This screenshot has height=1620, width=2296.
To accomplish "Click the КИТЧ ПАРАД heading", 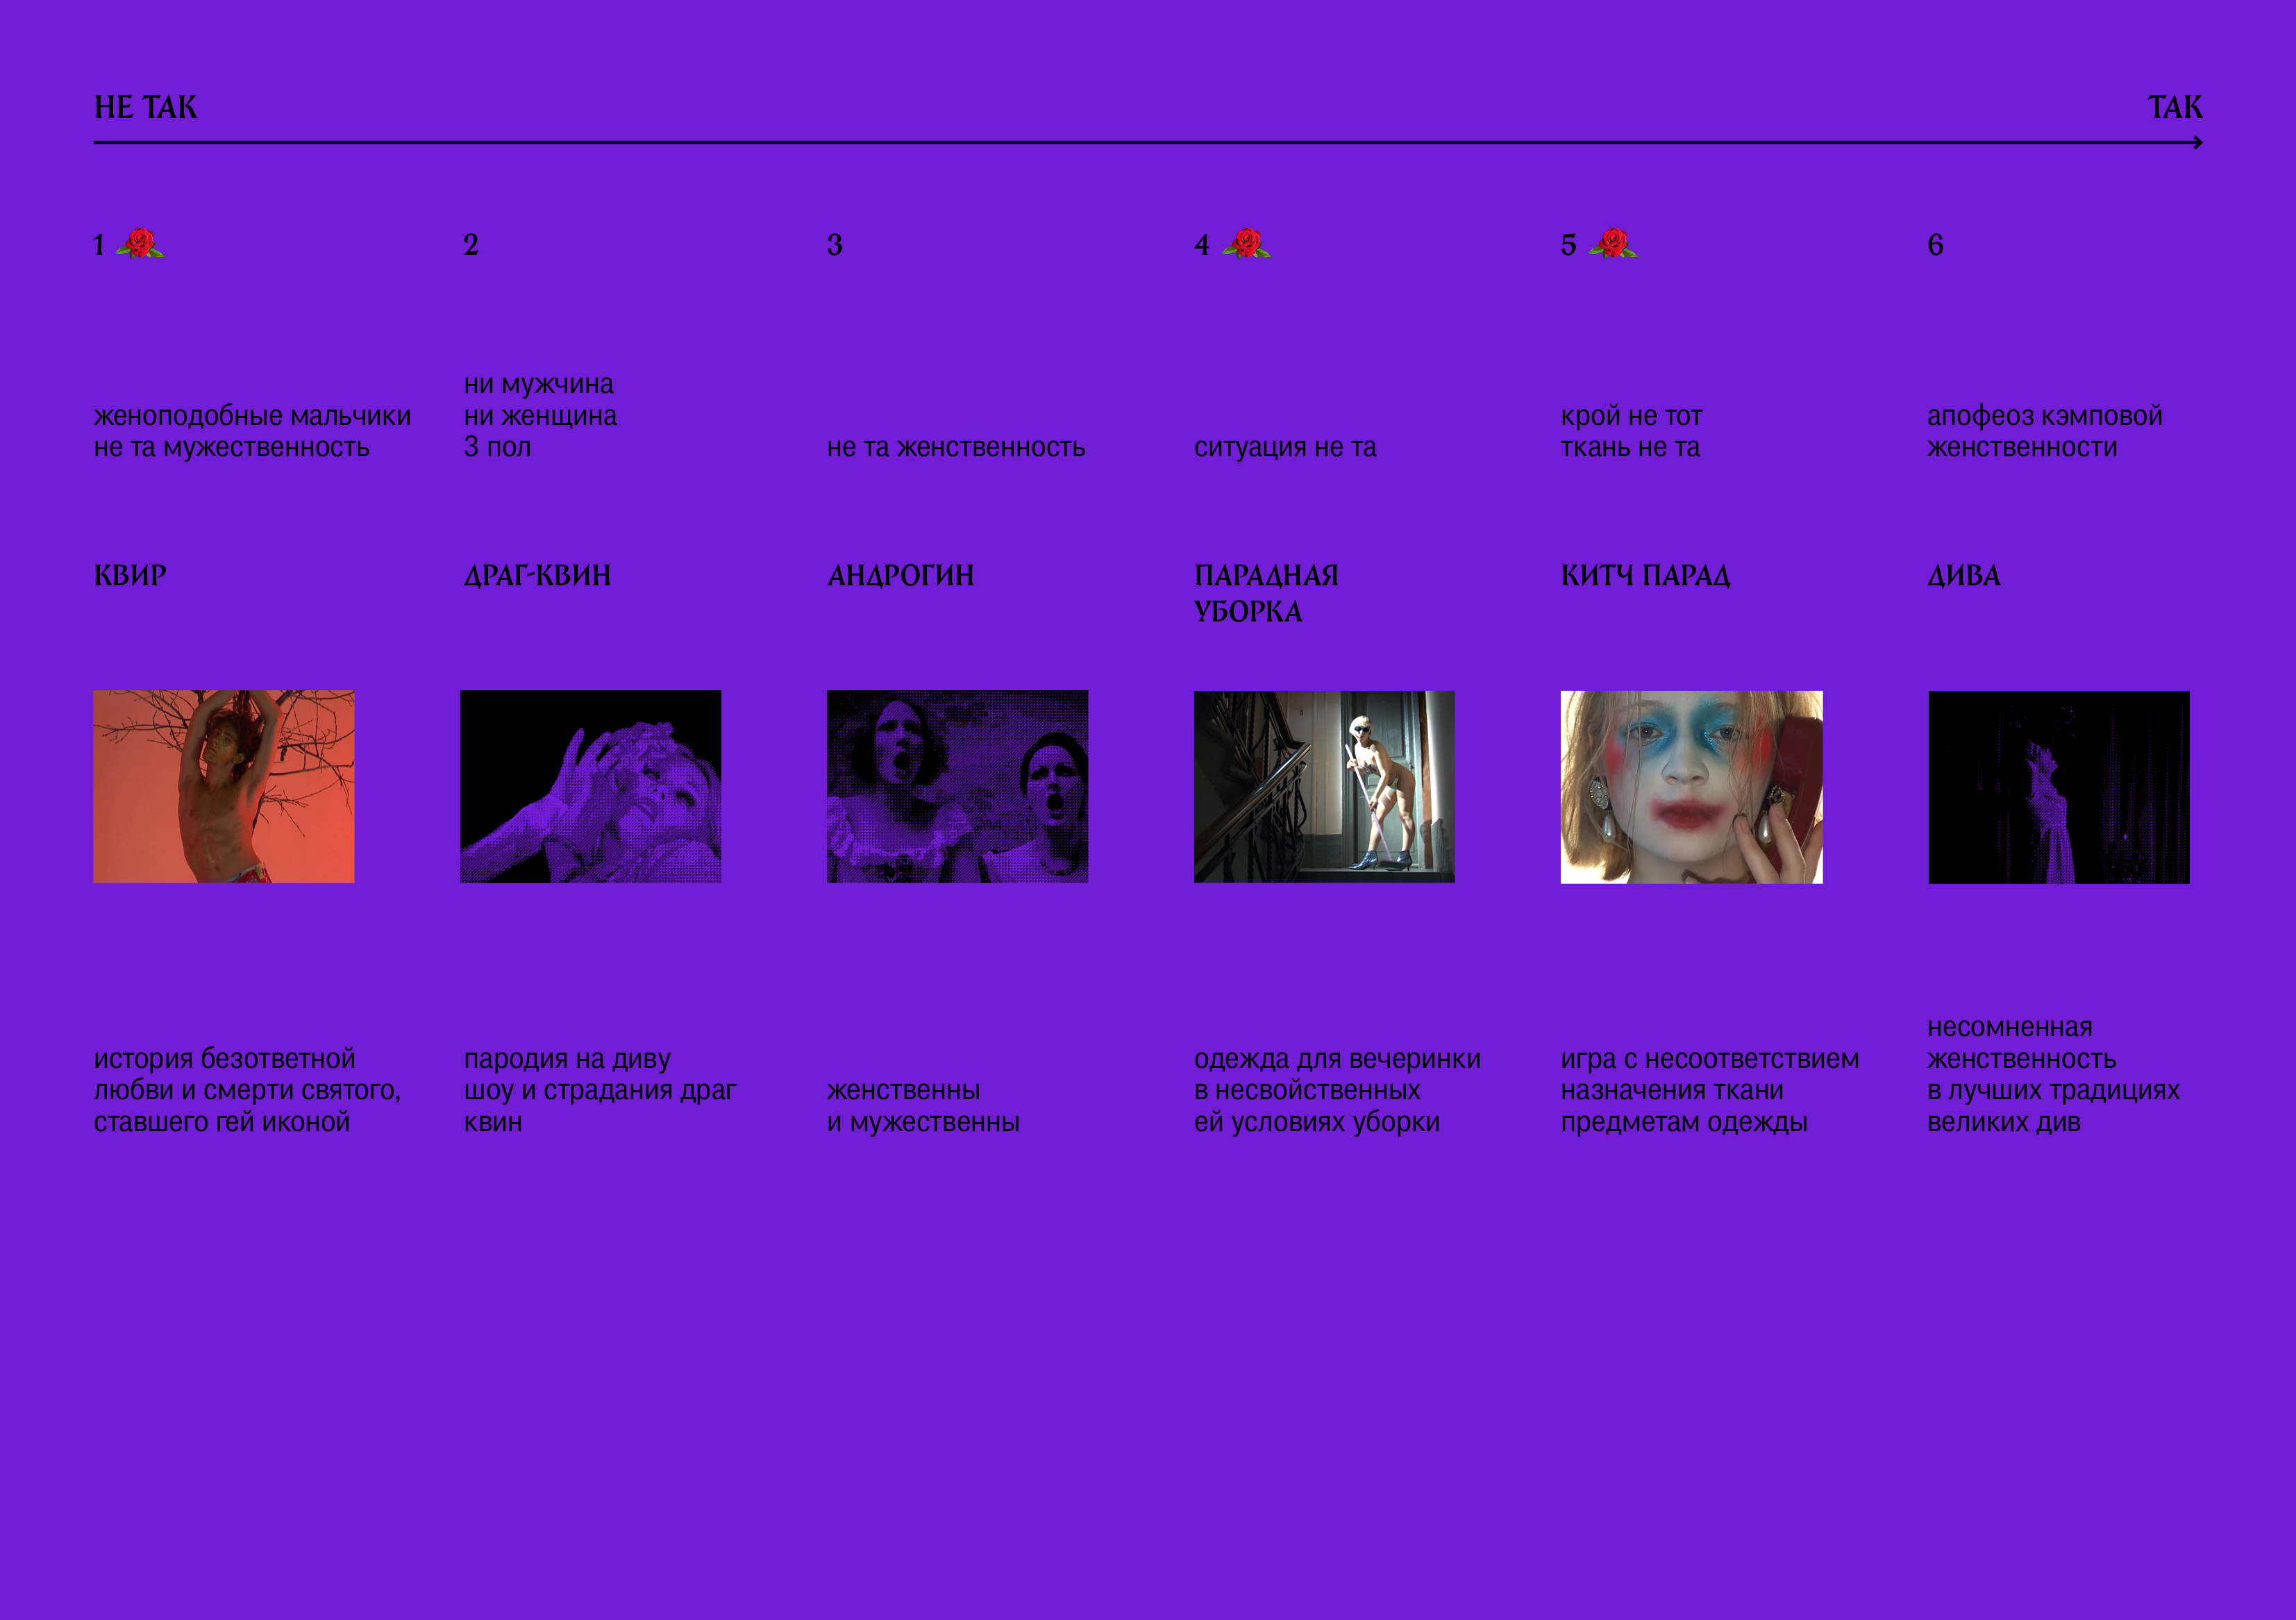I will point(1645,576).
